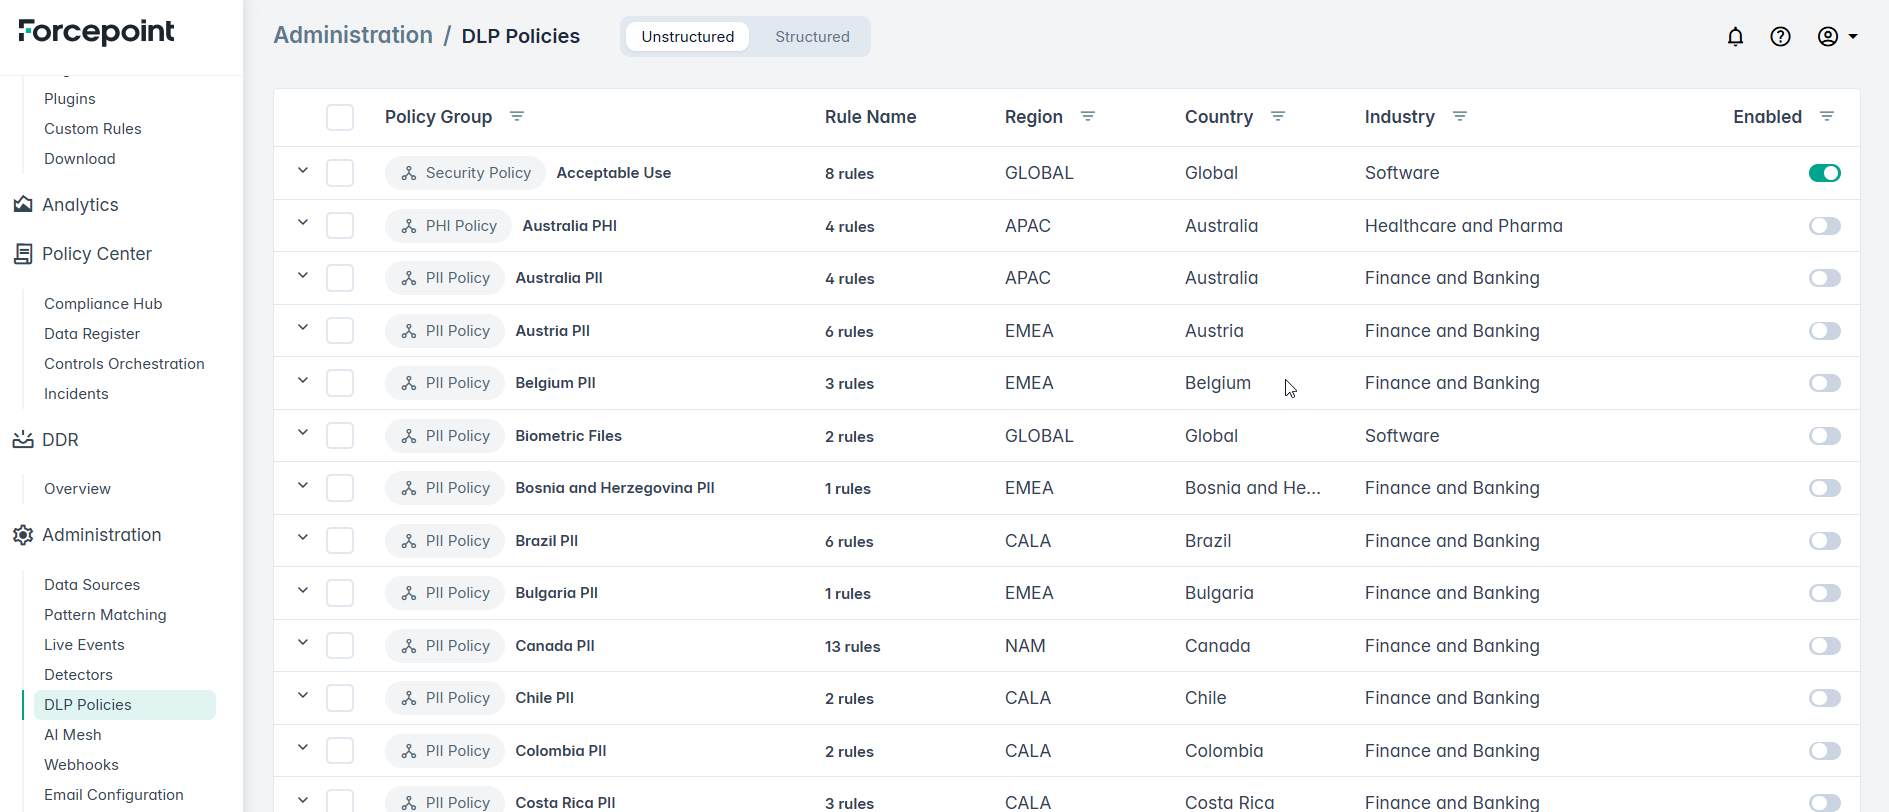Click the Policy Group filter icon
1889x812 pixels.
517,117
